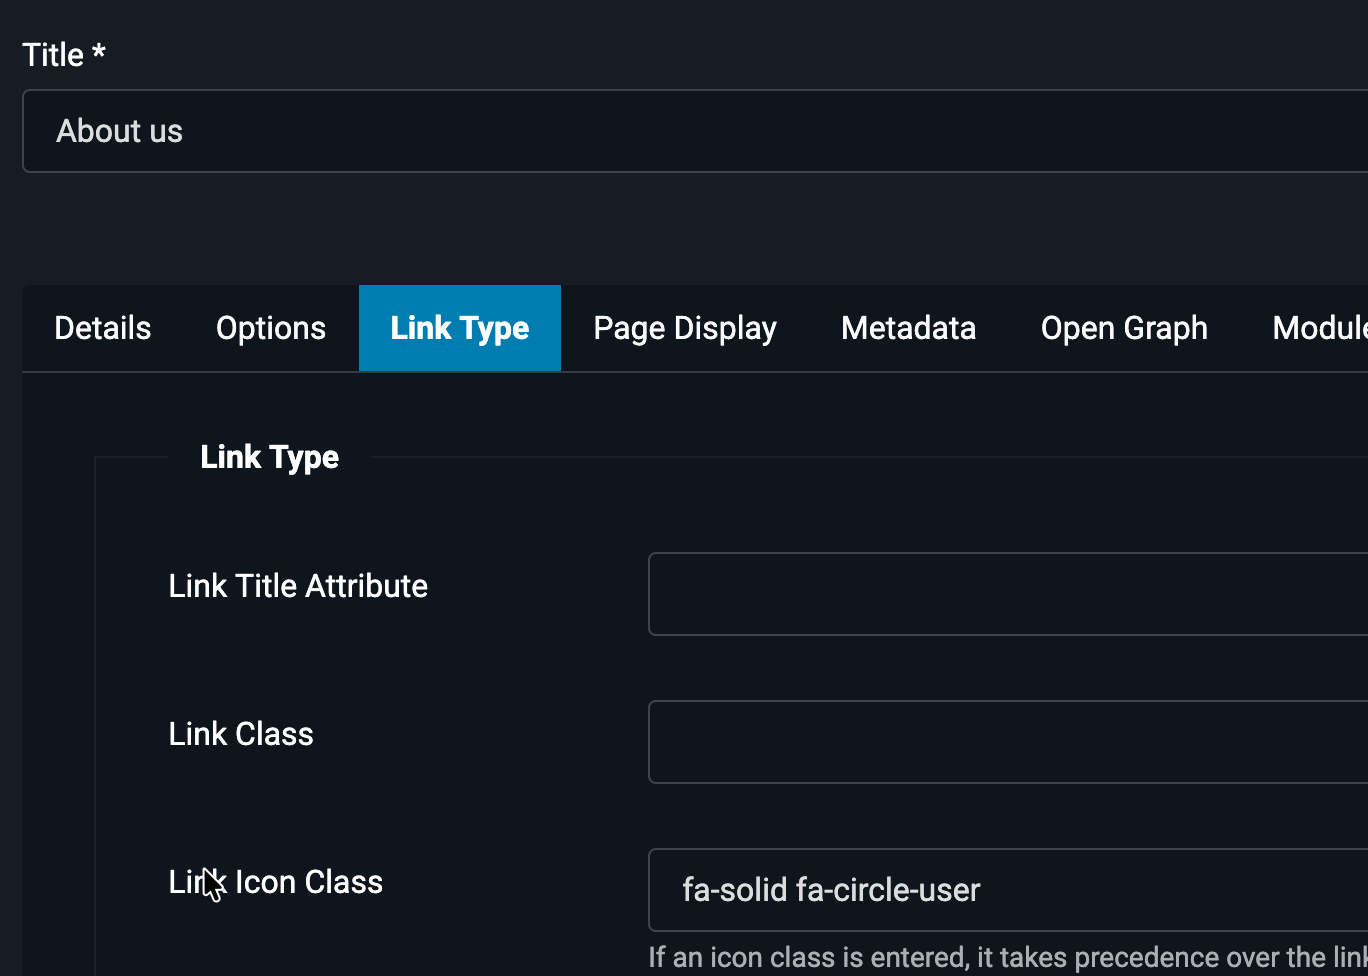
Task: Click the left border of the Link Type fieldset
Action: tap(95, 700)
